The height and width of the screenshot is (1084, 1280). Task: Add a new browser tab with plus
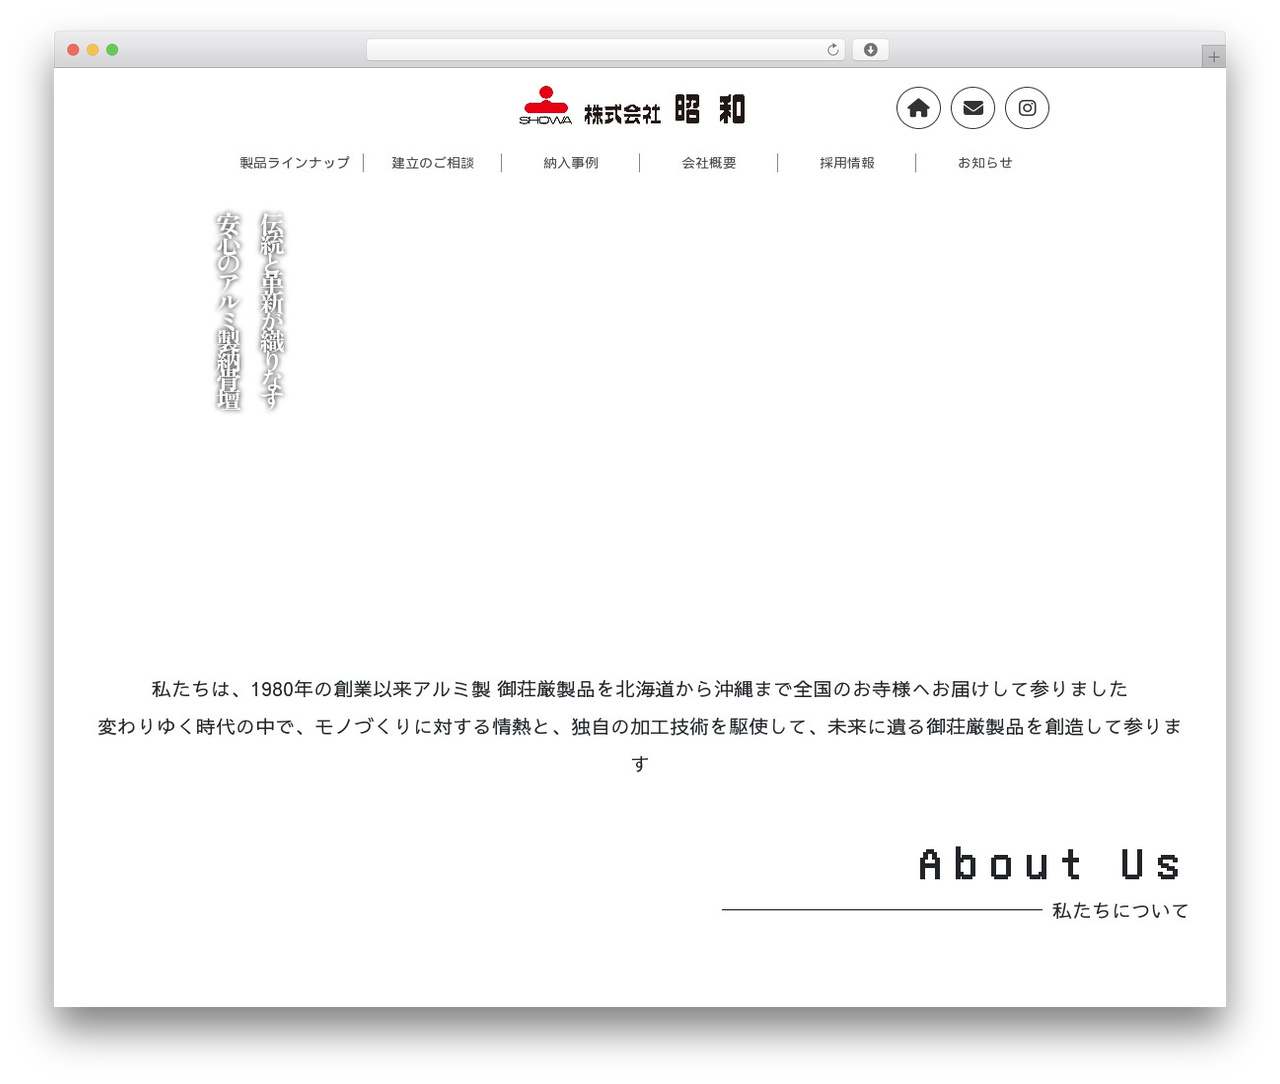[1214, 57]
